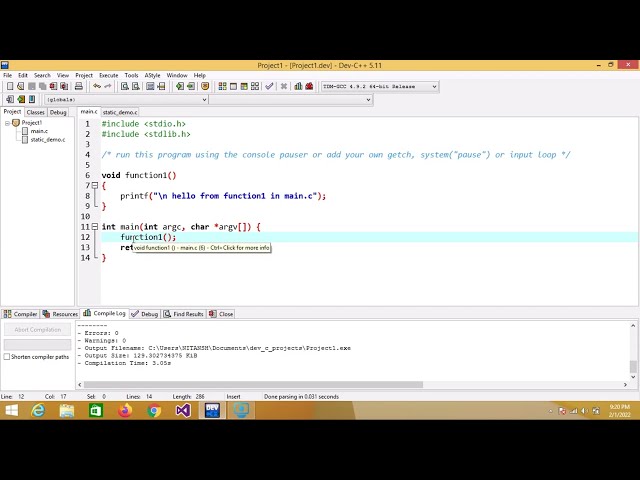Collapse the function1 code fold at line 7
The width and height of the screenshot is (640, 480).
point(95,185)
